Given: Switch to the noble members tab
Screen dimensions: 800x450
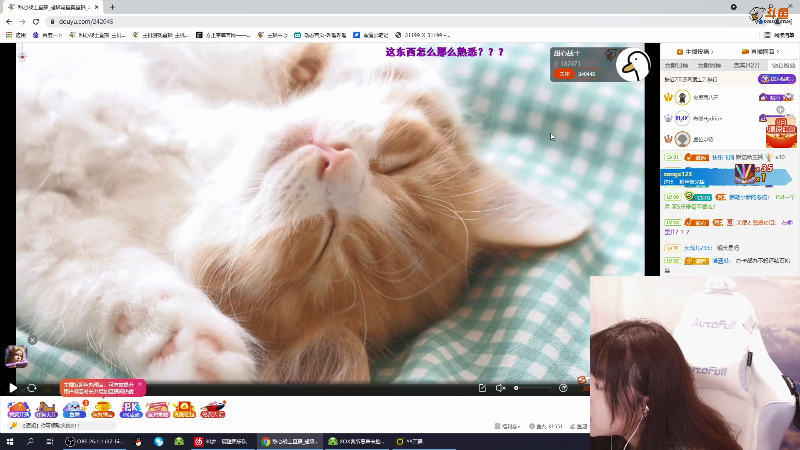Looking at the screenshot, I should pos(746,65).
